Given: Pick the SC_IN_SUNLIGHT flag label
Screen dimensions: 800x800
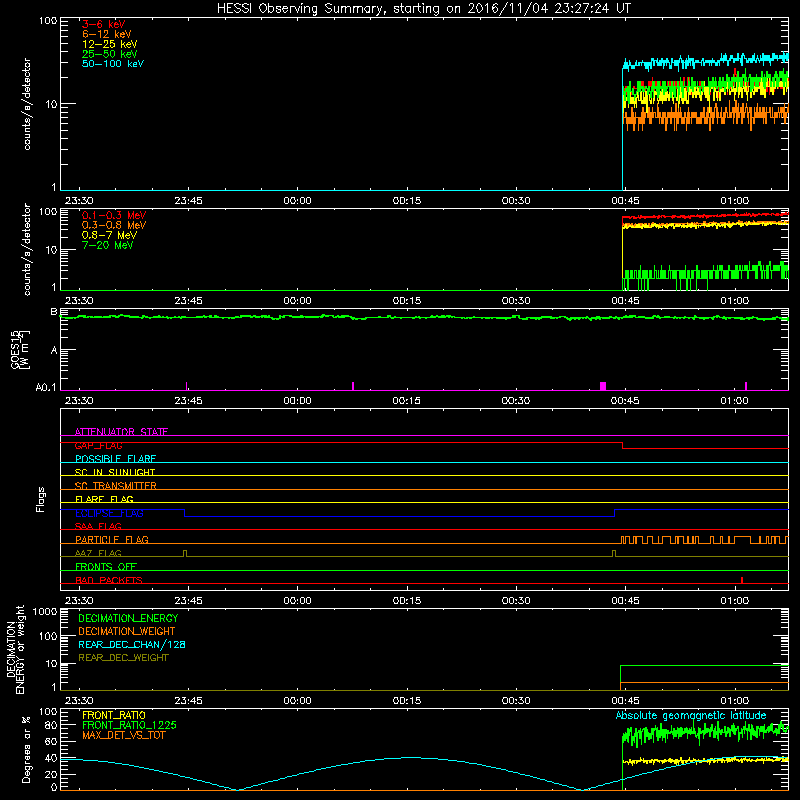Looking at the screenshot, I should tap(115, 472).
